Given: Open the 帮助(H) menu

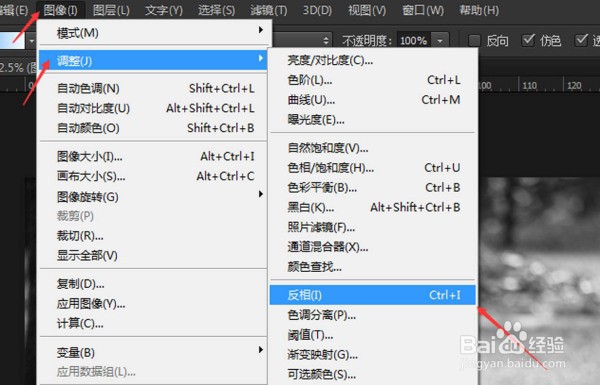Looking at the screenshot, I should [479, 10].
